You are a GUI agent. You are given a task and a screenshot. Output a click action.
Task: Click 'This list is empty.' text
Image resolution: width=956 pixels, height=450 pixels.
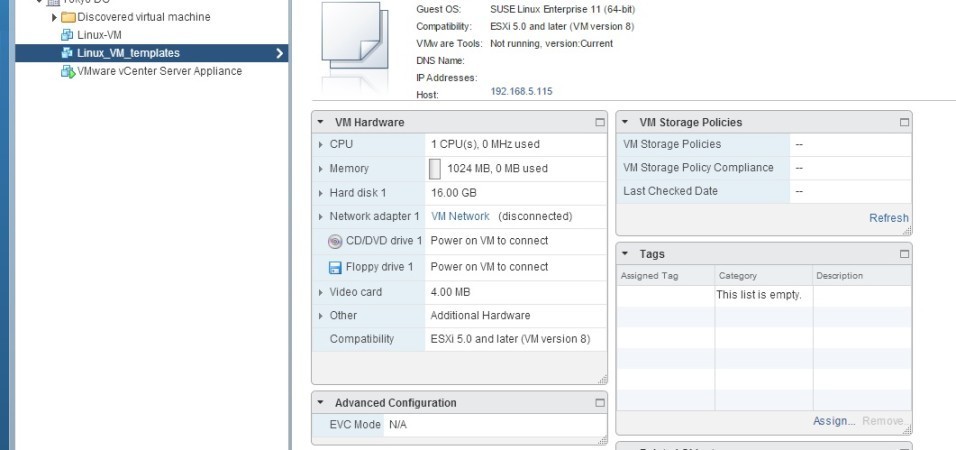point(758,295)
